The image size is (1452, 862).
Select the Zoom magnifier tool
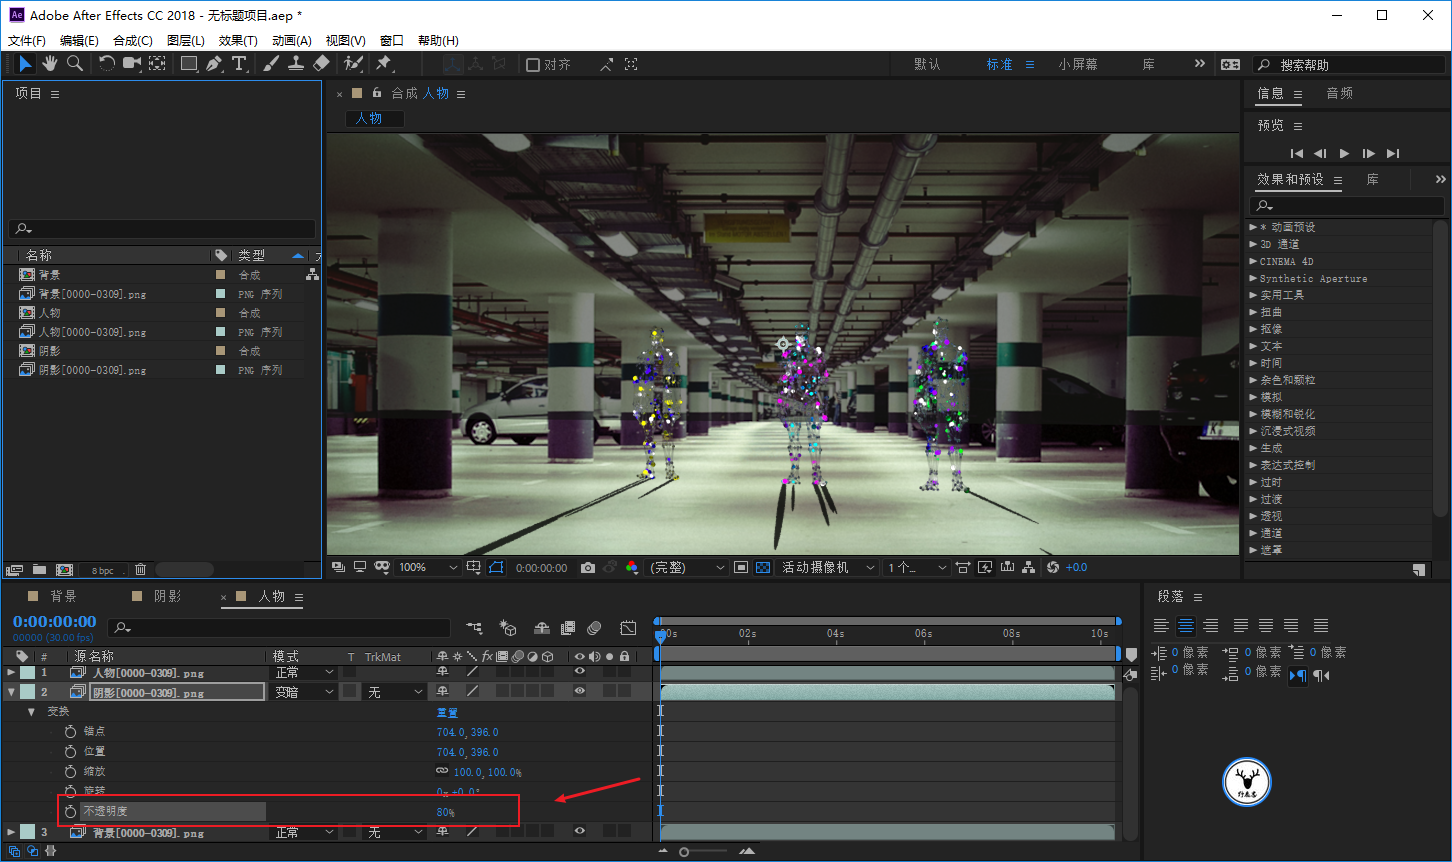point(75,64)
